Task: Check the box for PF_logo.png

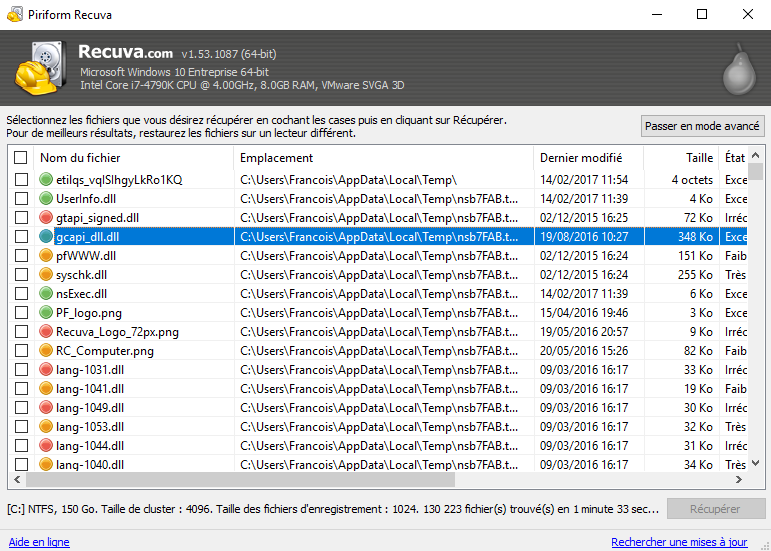Action: tap(21, 313)
